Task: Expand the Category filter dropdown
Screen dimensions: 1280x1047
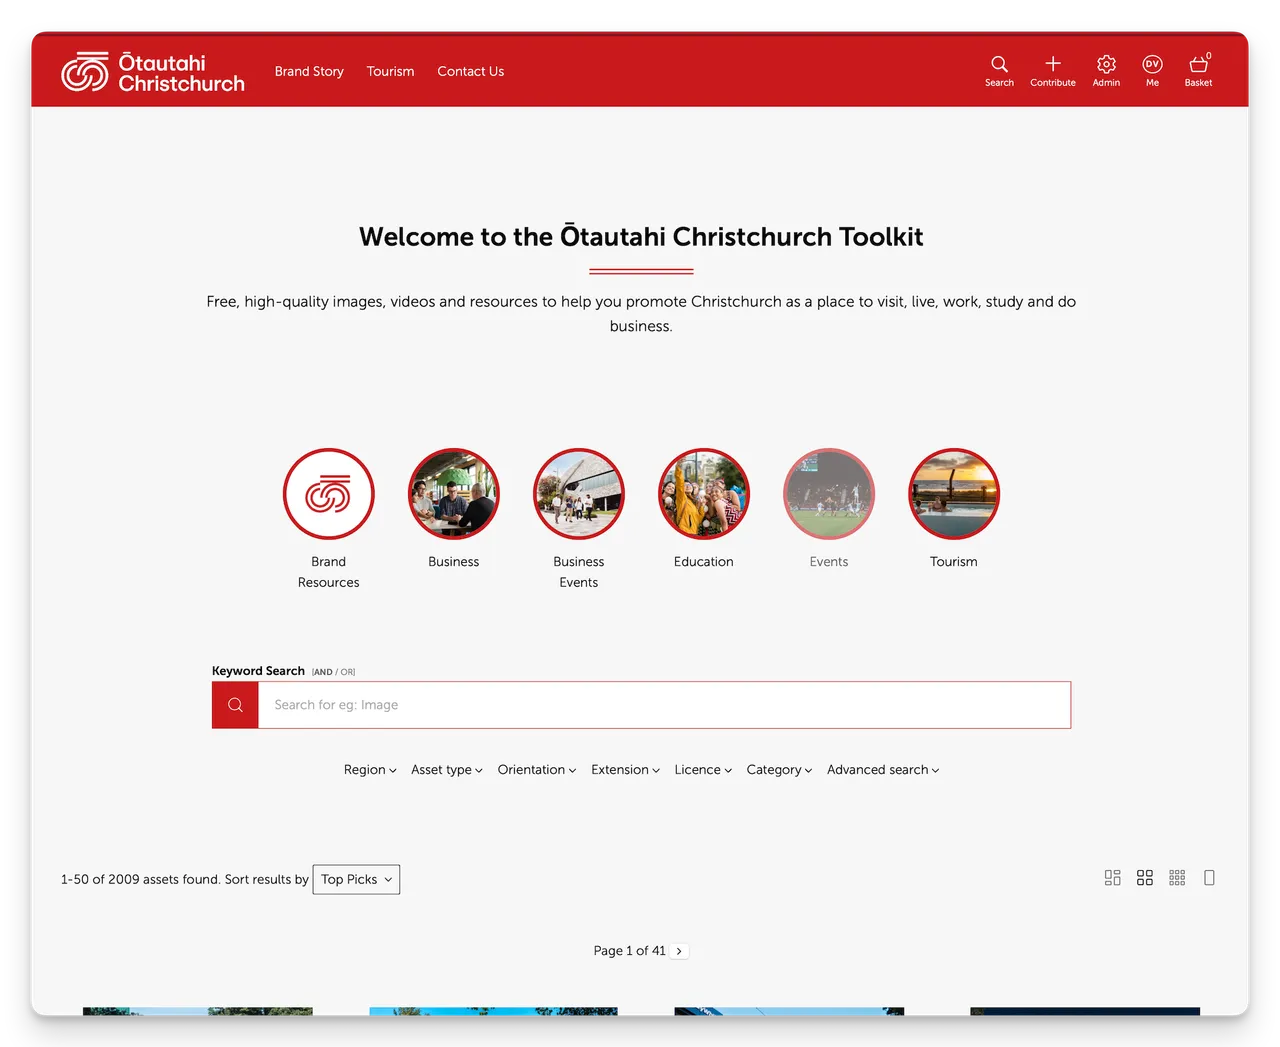Action: click(779, 770)
